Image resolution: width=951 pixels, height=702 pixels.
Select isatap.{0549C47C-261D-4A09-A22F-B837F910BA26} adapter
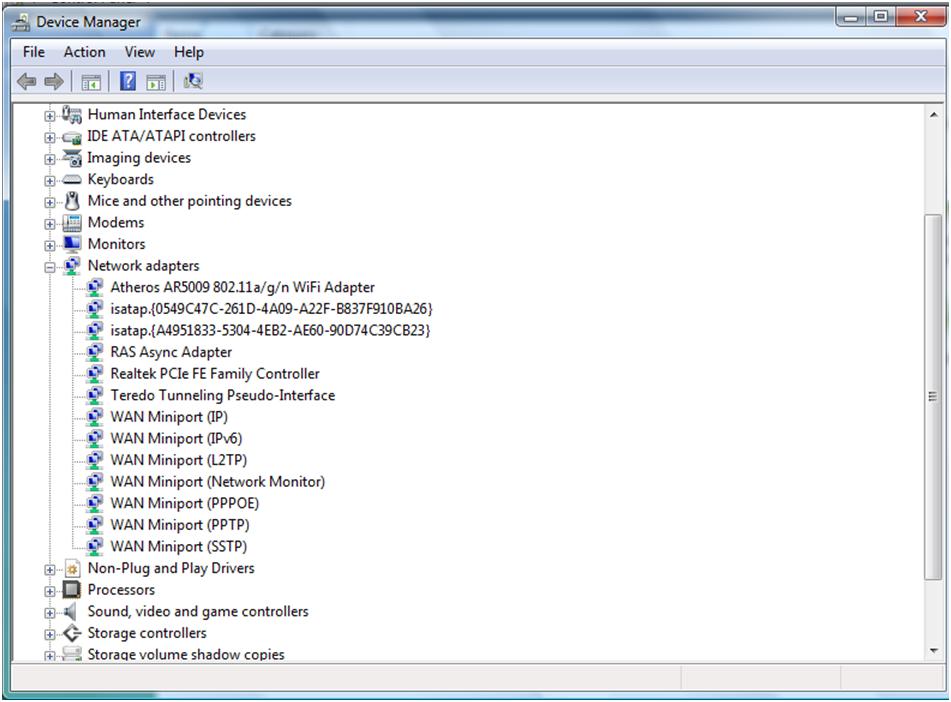point(271,309)
